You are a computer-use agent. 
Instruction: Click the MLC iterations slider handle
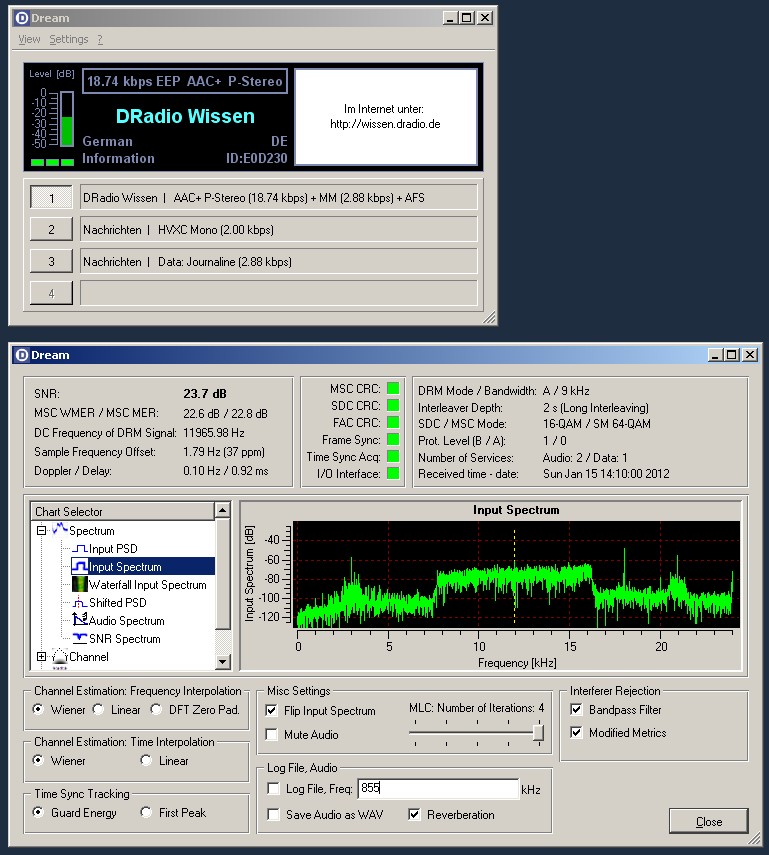[538, 733]
